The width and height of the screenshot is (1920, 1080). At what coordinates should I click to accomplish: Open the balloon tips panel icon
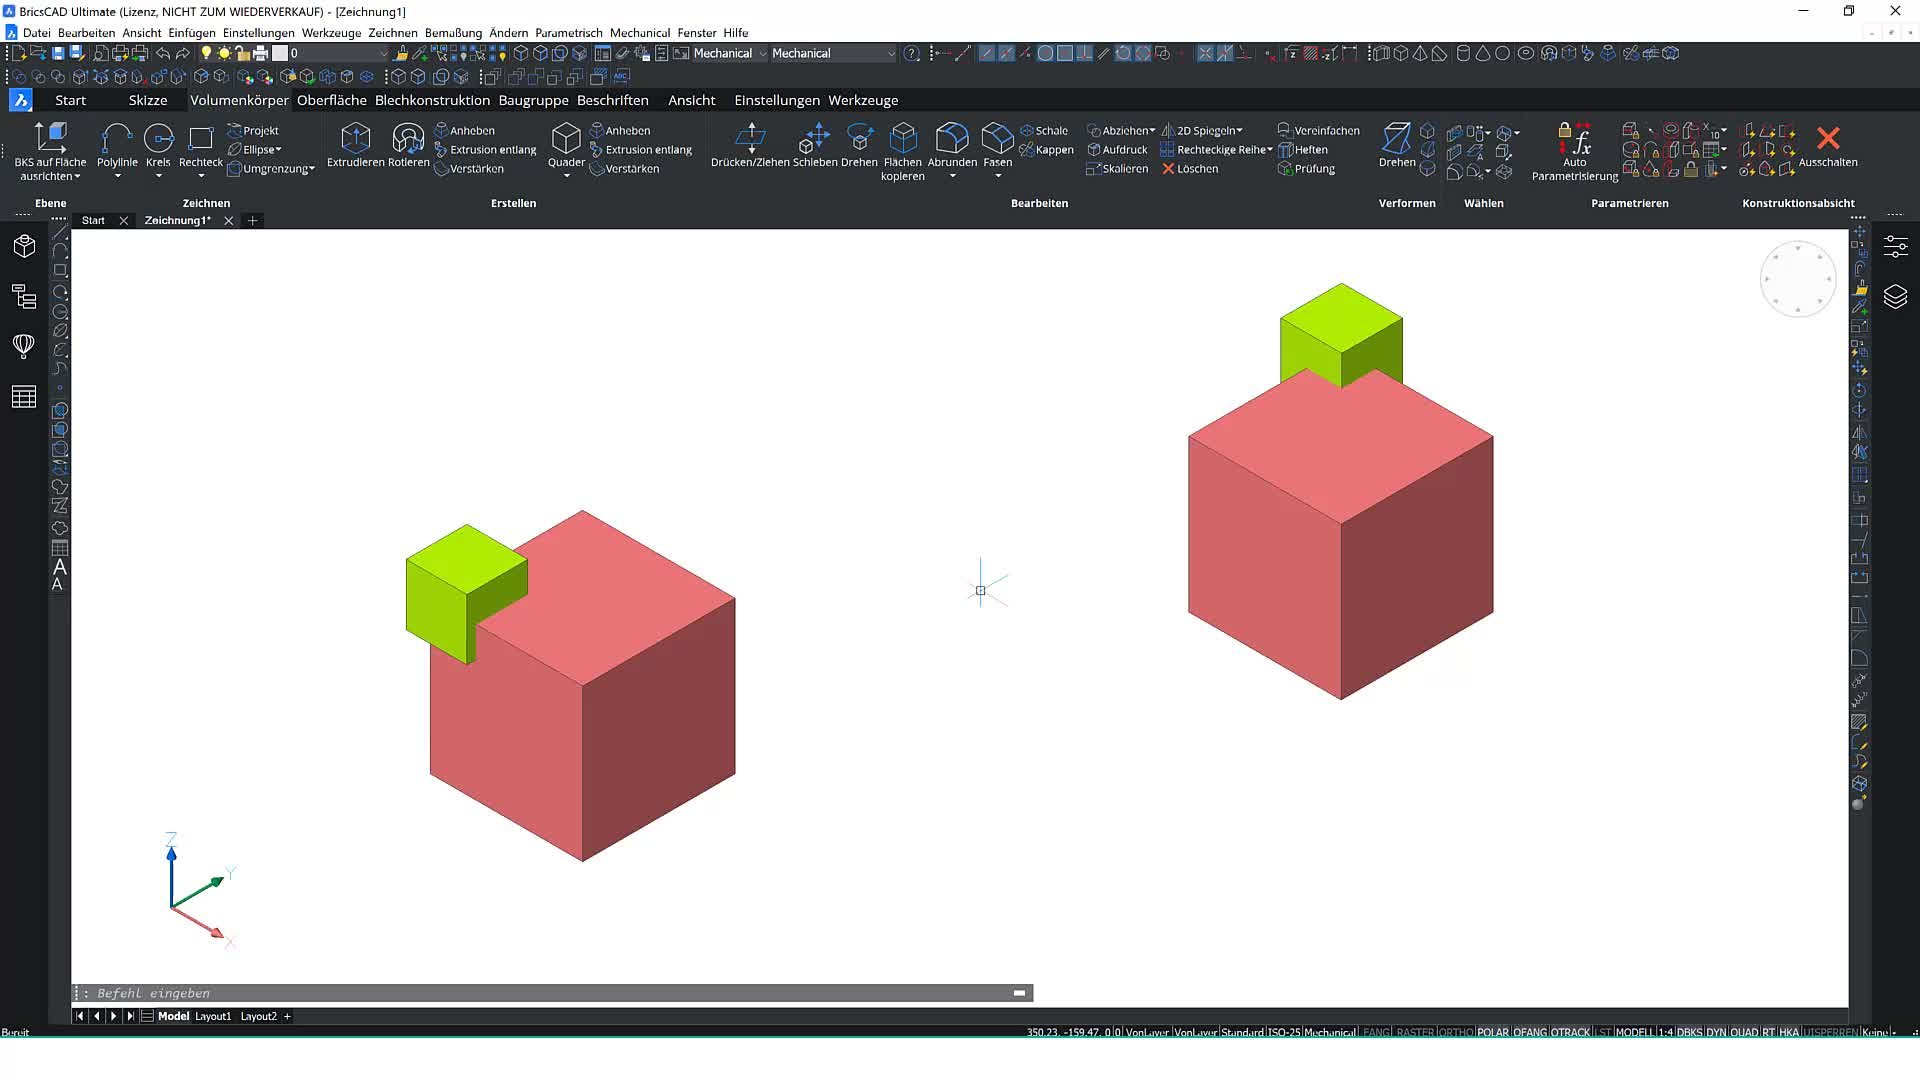click(x=24, y=346)
